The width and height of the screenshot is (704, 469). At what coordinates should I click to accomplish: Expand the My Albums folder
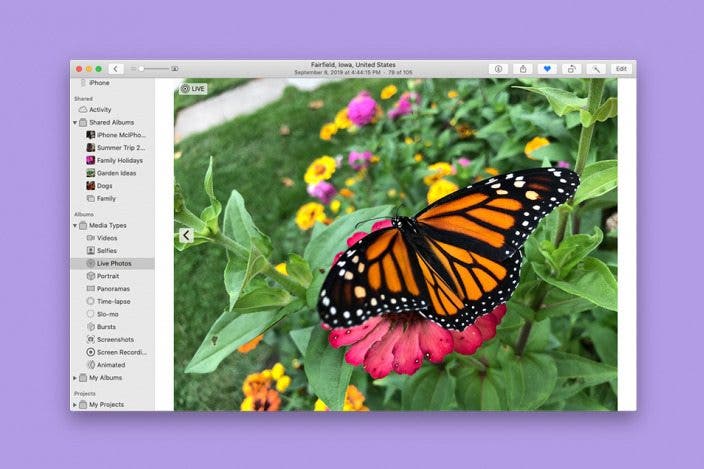point(75,378)
